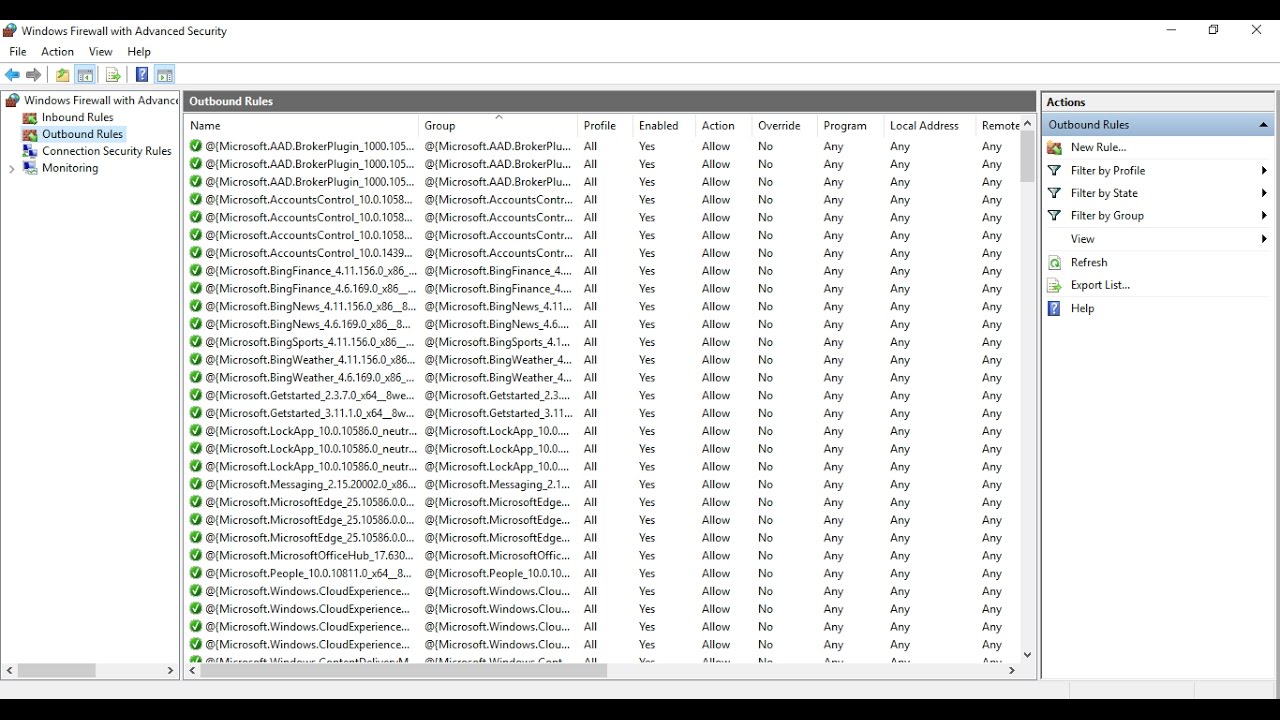Sort by the Profile column header
This screenshot has height=720, width=1280.
605,126
